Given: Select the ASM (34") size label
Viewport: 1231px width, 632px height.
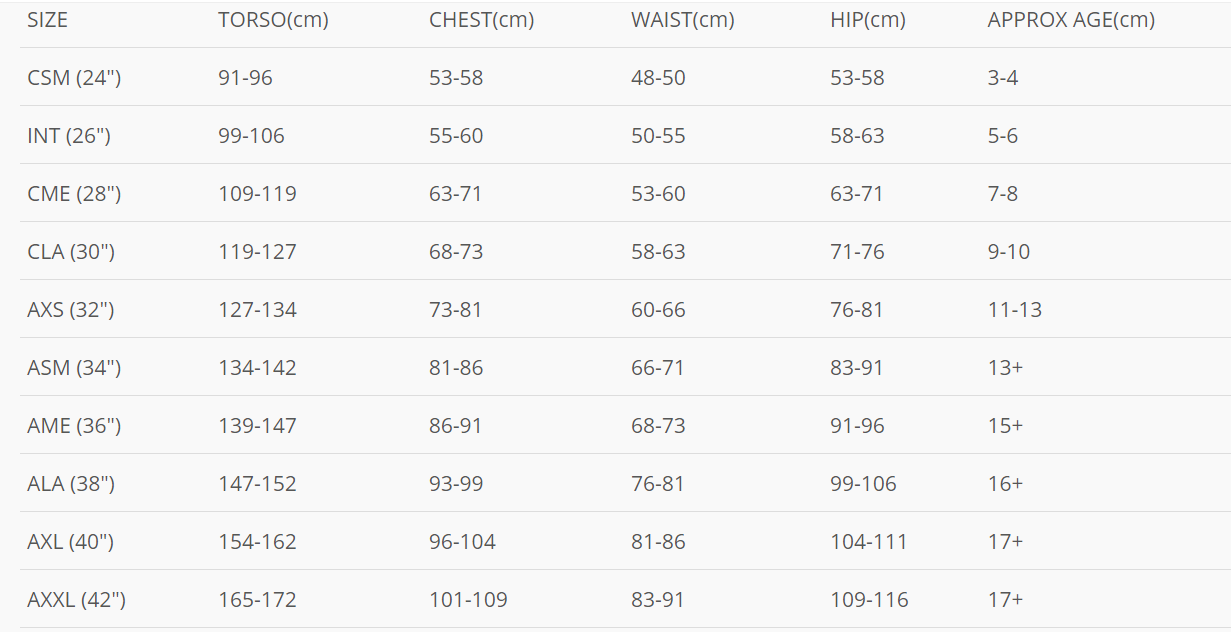Looking at the screenshot, I should click(x=74, y=368).
